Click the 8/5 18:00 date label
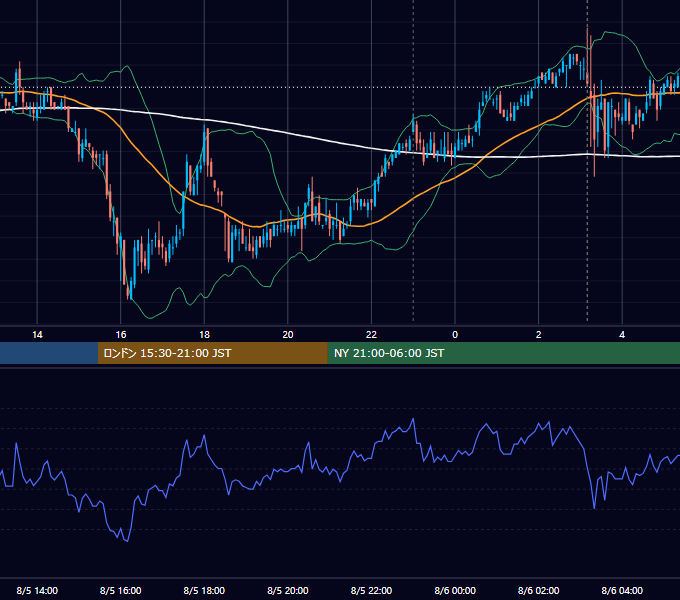The height and width of the screenshot is (600, 680). [x=204, y=590]
